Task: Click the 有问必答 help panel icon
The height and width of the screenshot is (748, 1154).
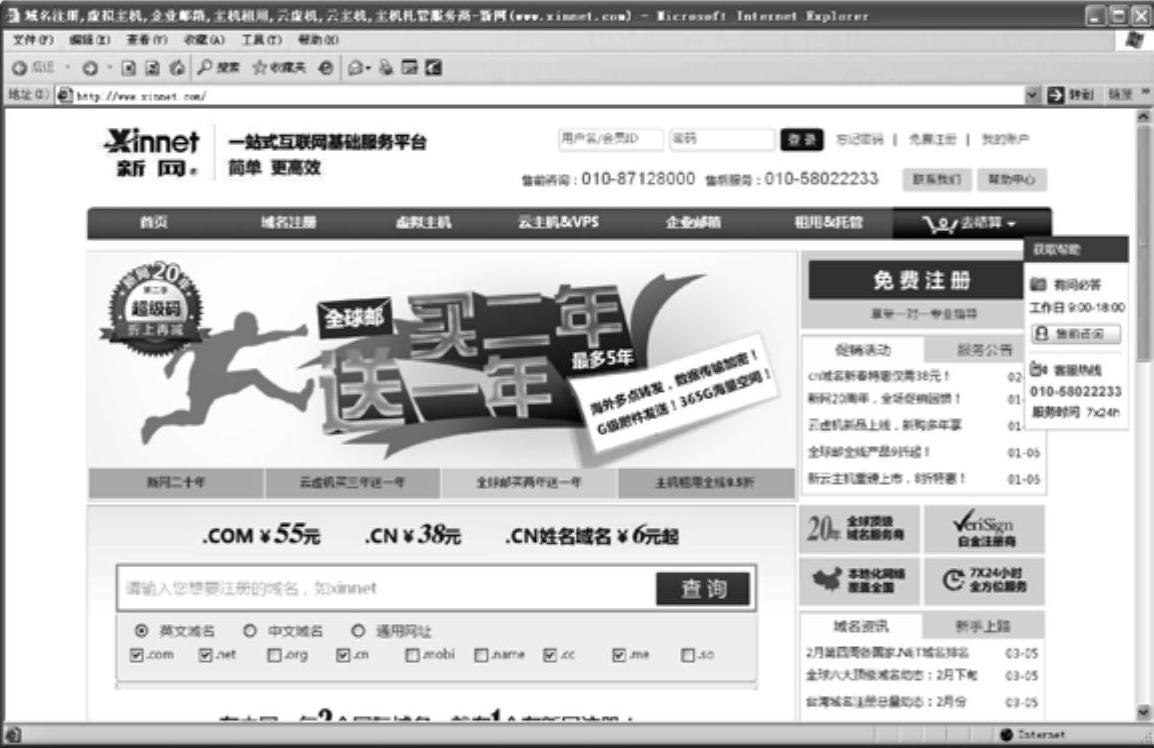Action: coord(1038,284)
